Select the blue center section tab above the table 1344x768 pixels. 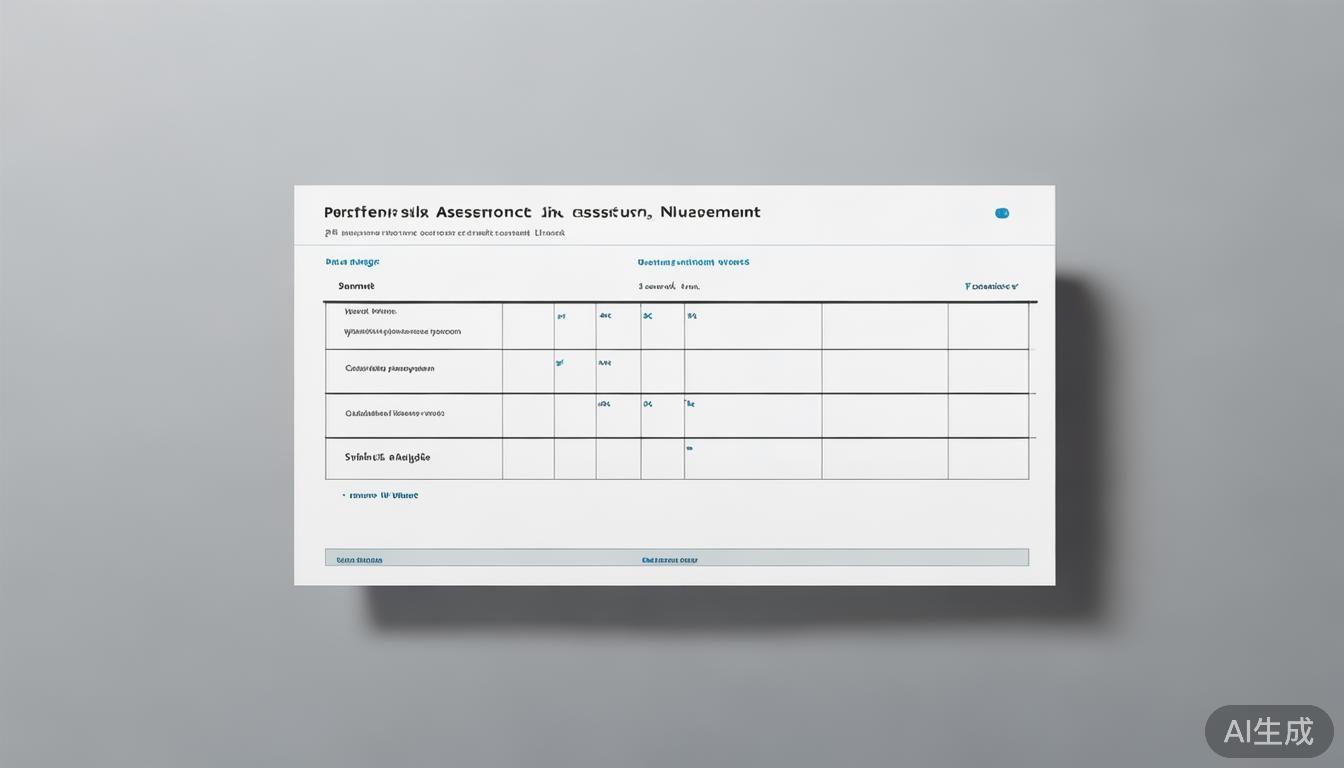[693, 262]
